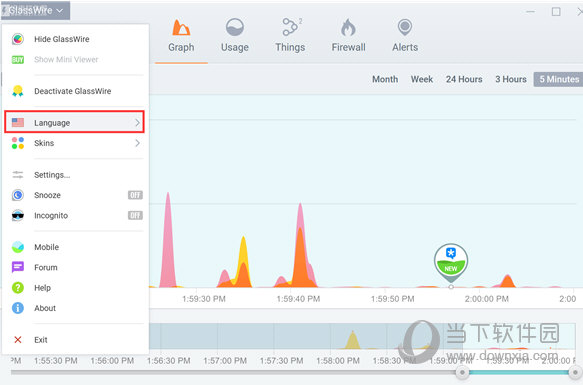Click the Incognito sunglasses icon
The height and width of the screenshot is (385, 583).
(18, 215)
